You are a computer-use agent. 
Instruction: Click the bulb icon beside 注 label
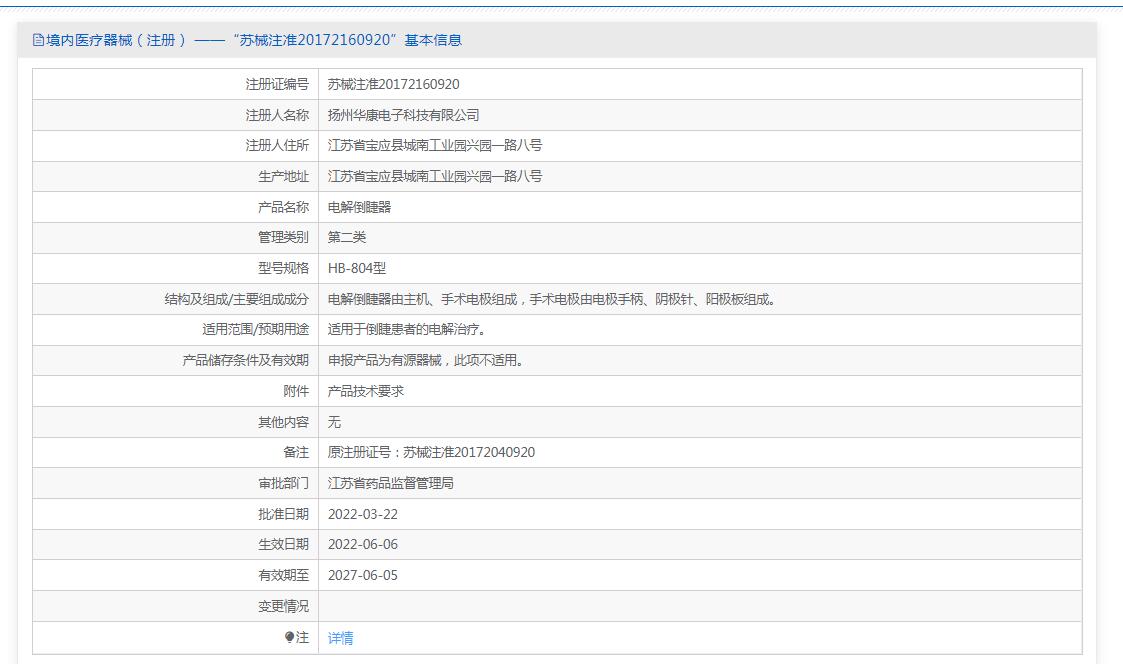pos(289,637)
